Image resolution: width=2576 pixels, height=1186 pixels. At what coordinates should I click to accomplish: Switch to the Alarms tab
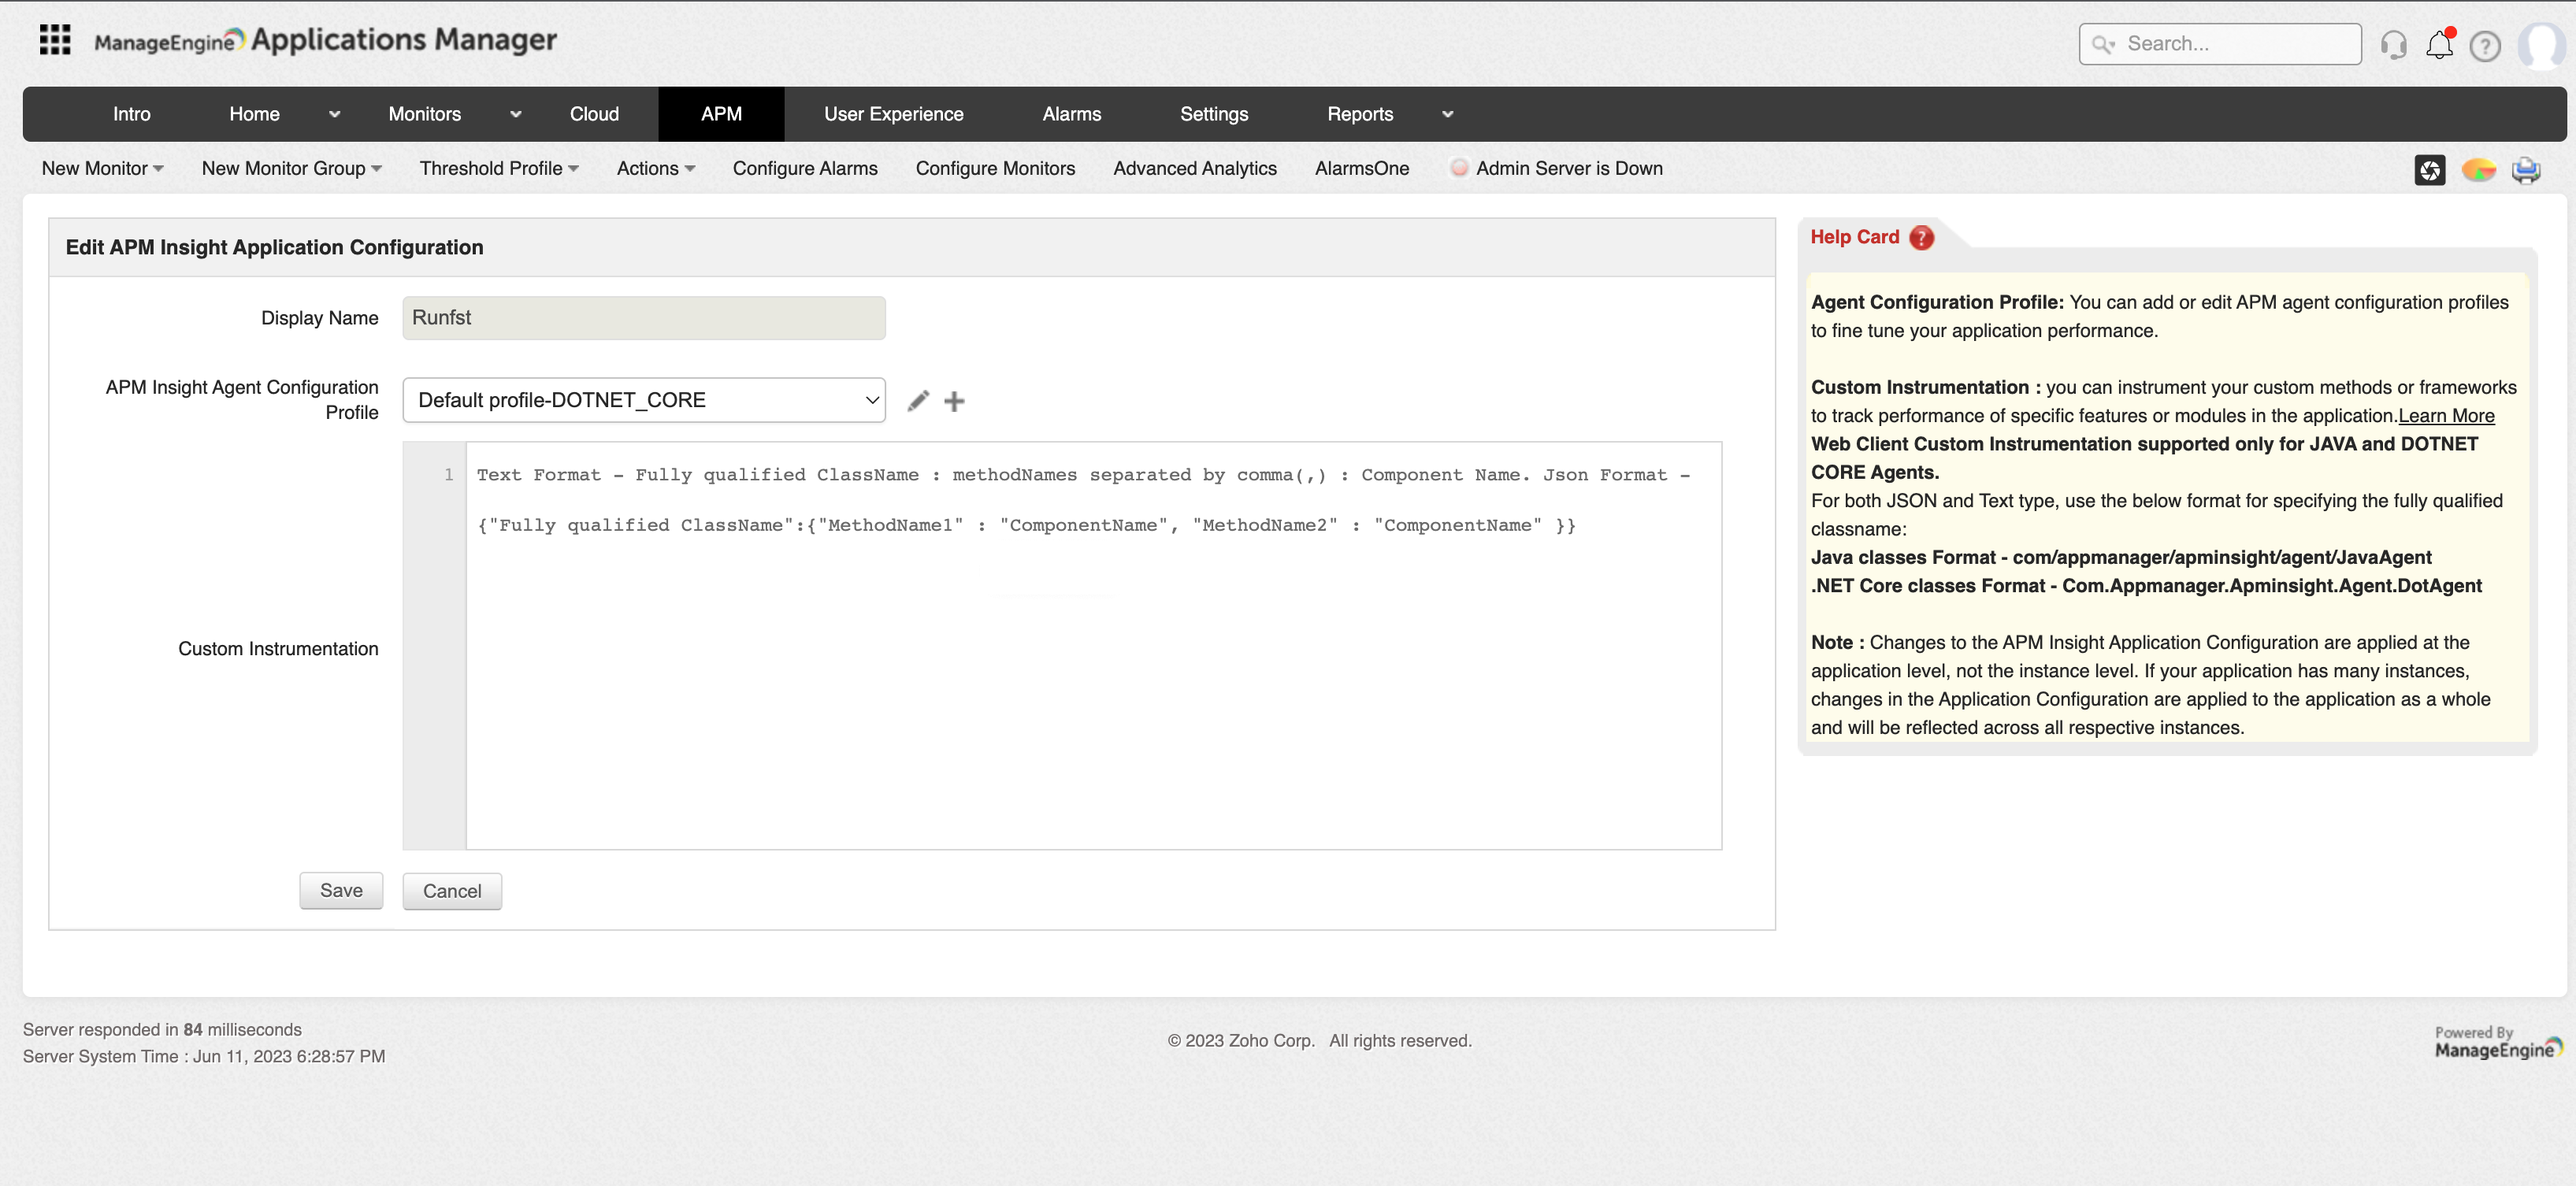pyautogui.click(x=1072, y=114)
